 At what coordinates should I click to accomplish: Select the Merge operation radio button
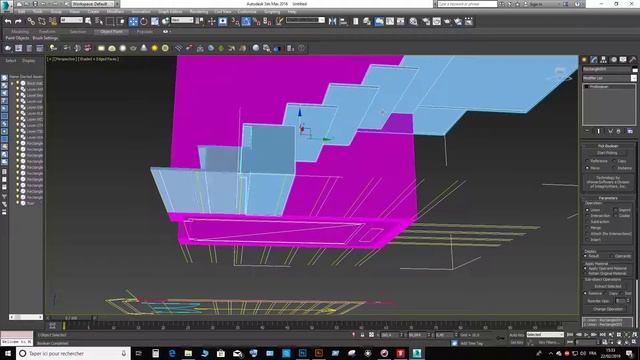tap(587, 228)
